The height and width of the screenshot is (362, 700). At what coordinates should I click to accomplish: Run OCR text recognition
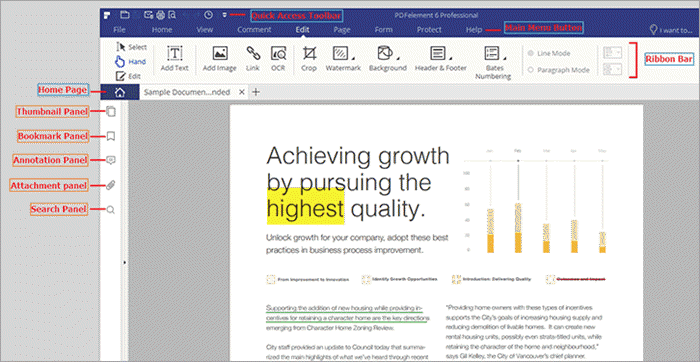pyautogui.click(x=278, y=59)
